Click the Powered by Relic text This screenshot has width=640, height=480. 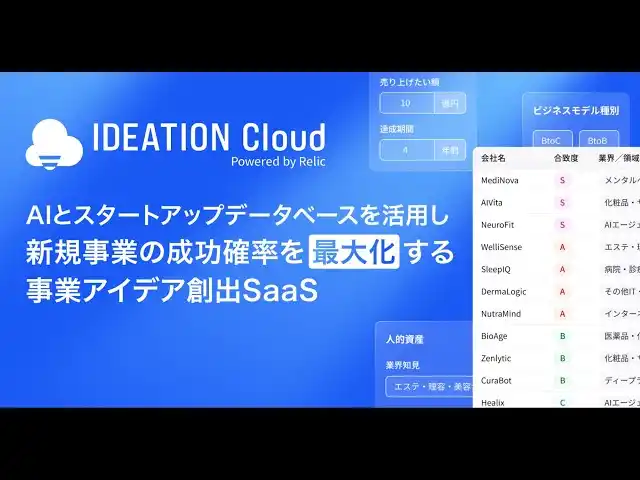click(x=278, y=162)
